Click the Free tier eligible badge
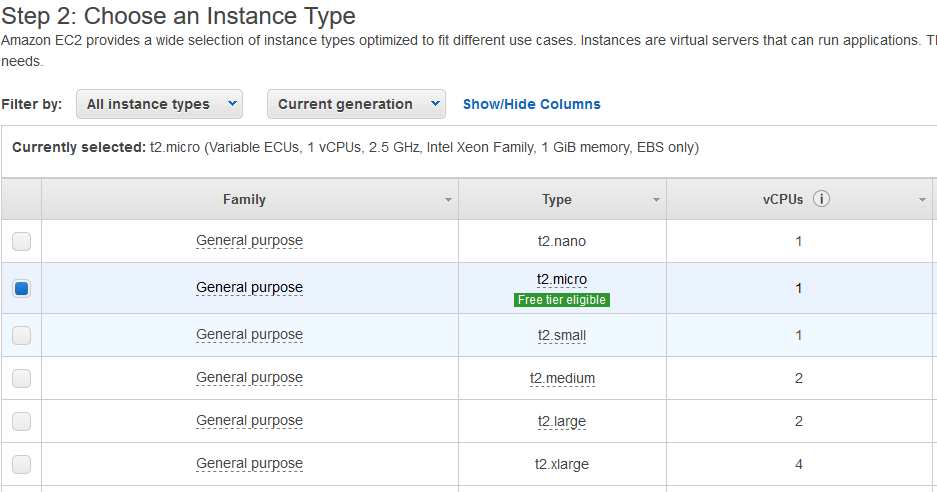This screenshot has width=937, height=492. [562, 300]
